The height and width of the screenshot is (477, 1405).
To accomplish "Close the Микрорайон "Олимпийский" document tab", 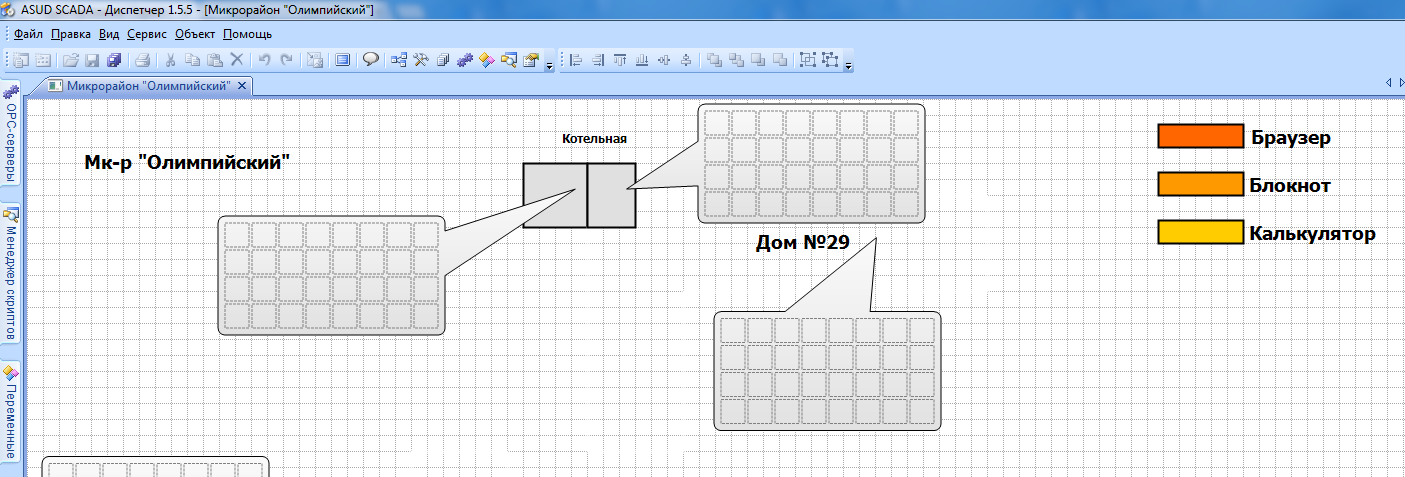I will (x=242, y=86).
